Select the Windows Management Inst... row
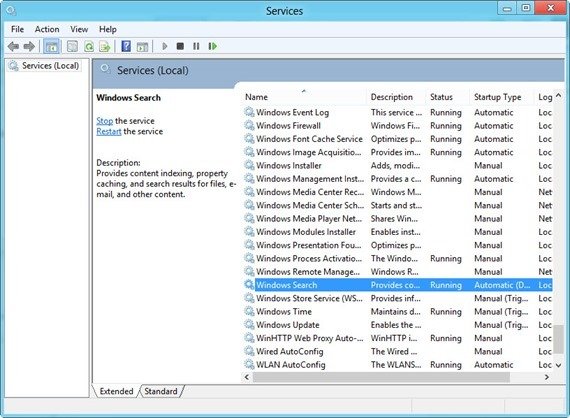This screenshot has height=418, width=570. tap(398, 178)
